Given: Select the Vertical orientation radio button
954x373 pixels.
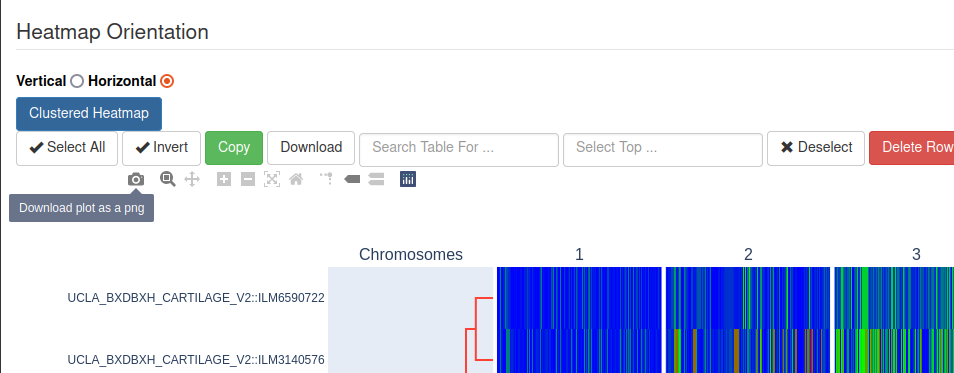Looking at the screenshot, I should coord(77,81).
